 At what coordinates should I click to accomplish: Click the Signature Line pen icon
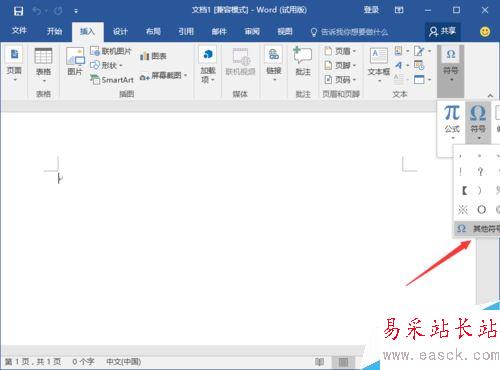[419, 51]
